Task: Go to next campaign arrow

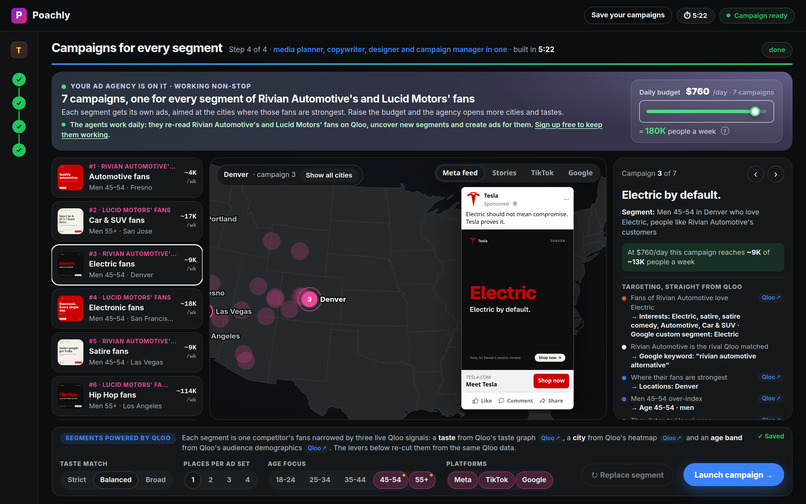Action: (x=775, y=174)
